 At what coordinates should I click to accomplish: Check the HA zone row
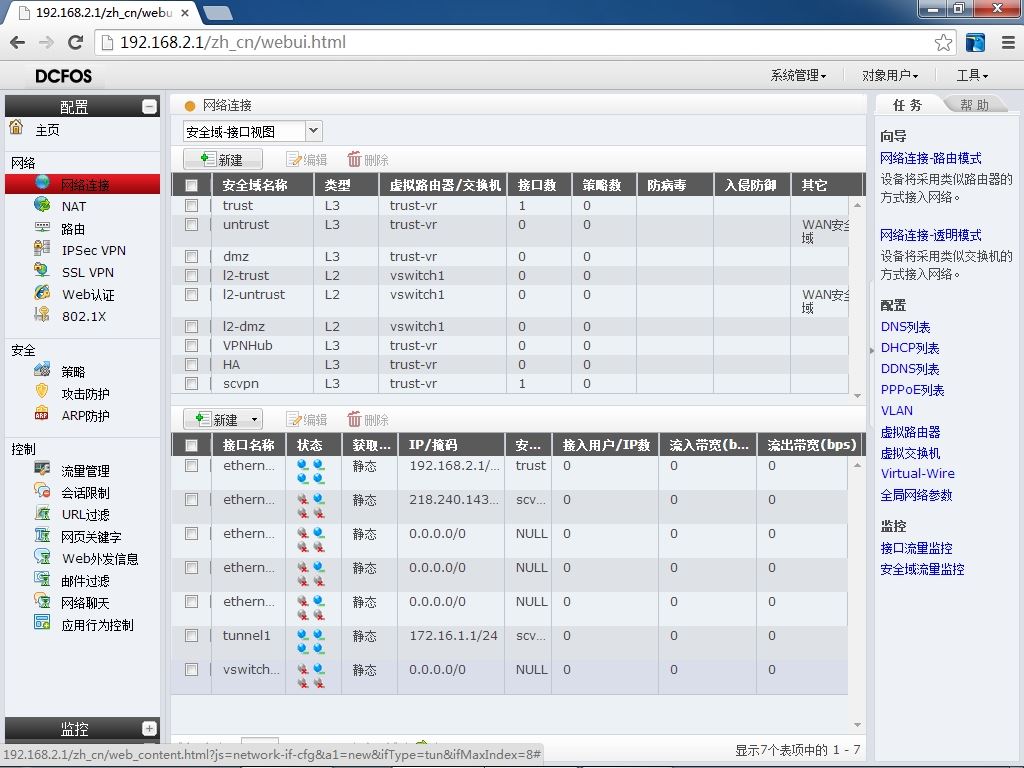click(191, 364)
